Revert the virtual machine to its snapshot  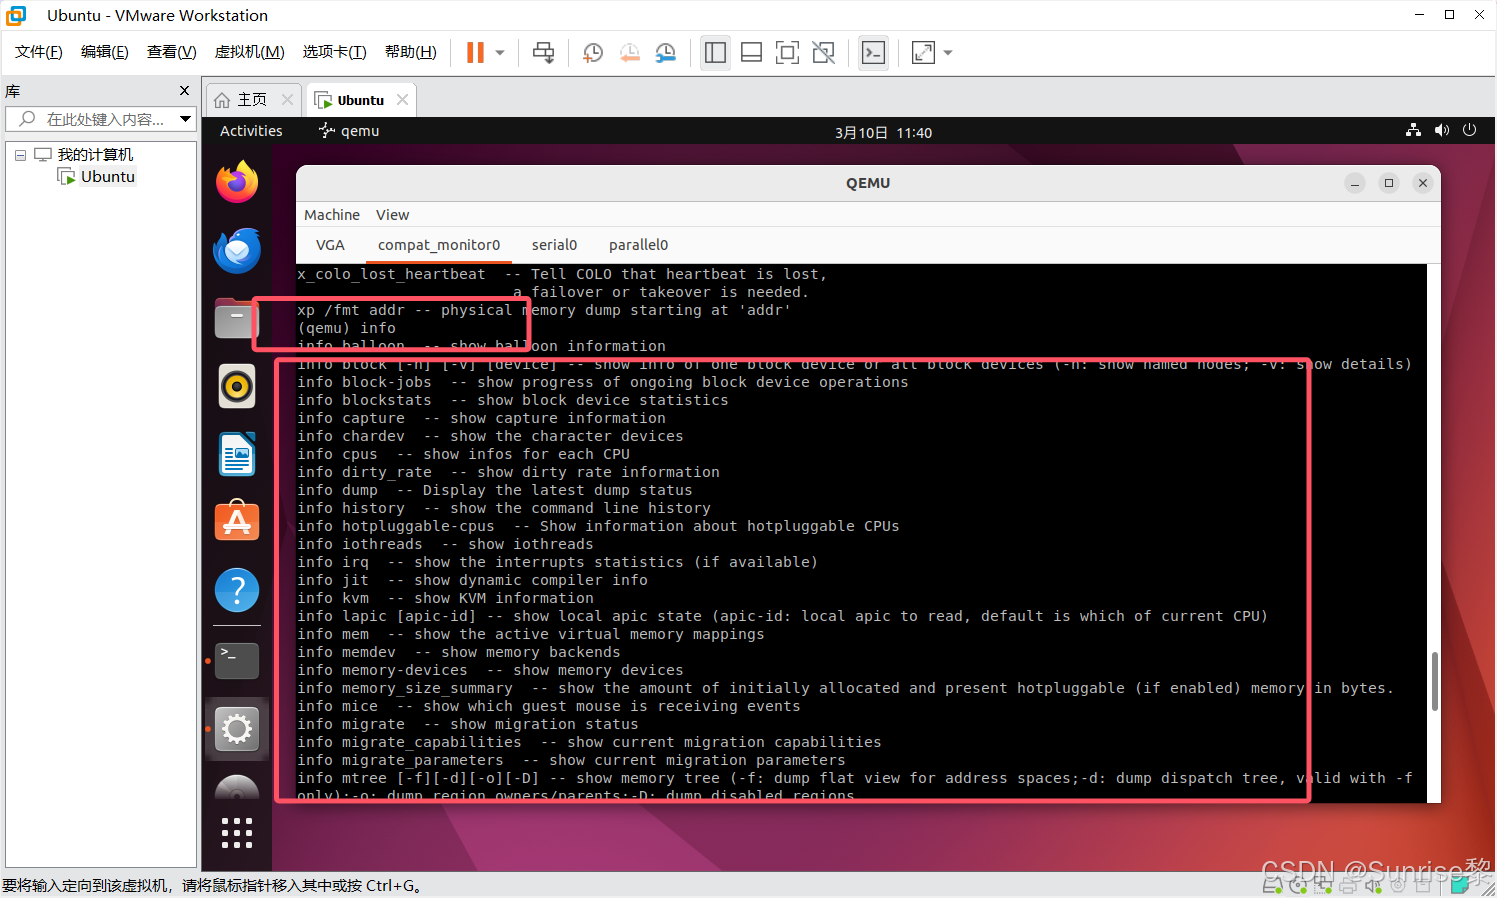click(x=629, y=52)
